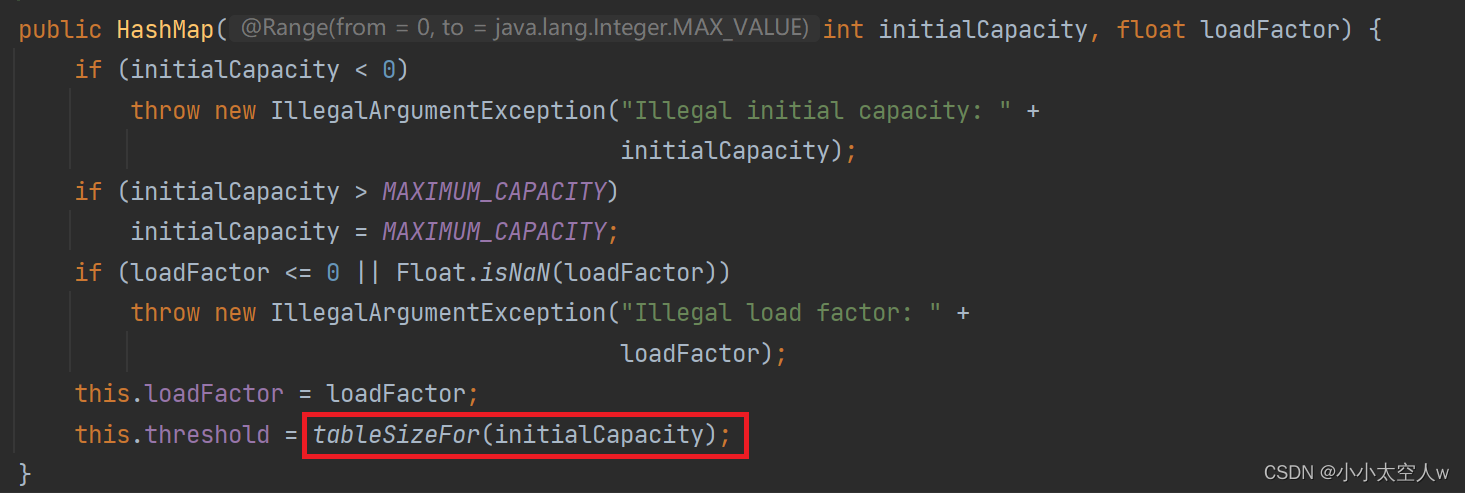Click the HashMap constructor name

[165, 29]
